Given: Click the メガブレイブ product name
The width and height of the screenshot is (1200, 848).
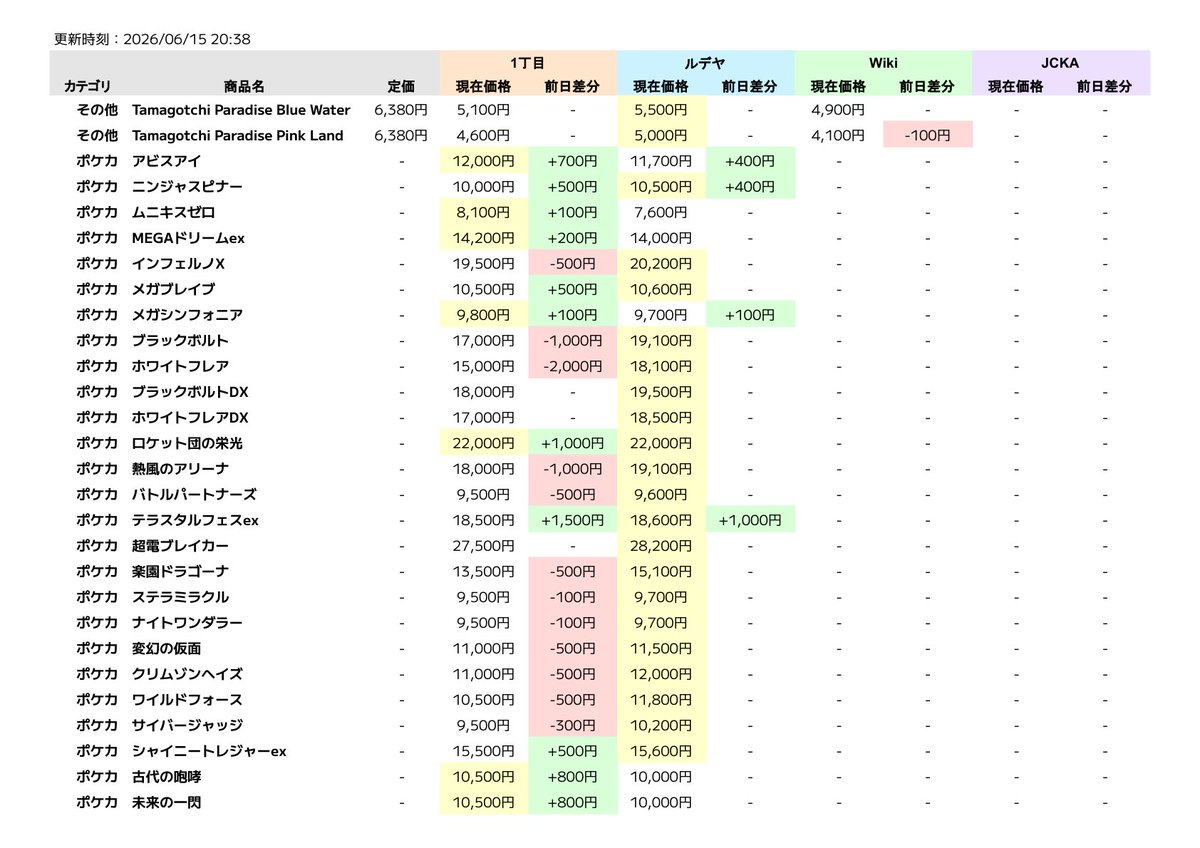Looking at the screenshot, I should pos(173,290).
